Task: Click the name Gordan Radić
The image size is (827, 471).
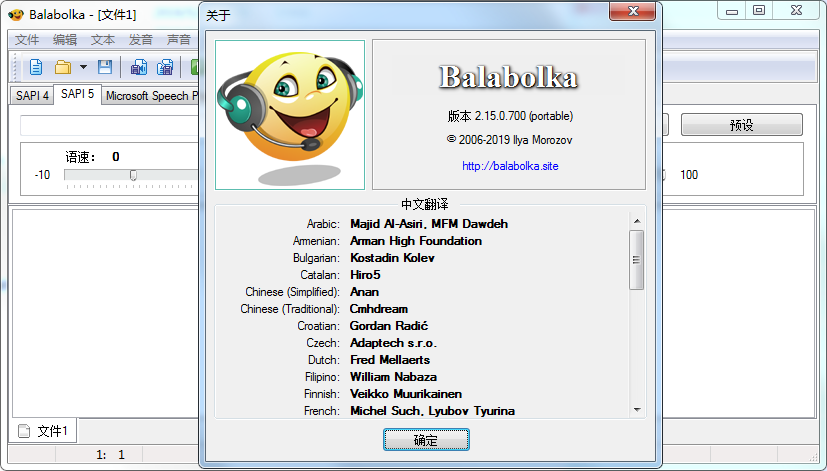Action: click(x=389, y=325)
